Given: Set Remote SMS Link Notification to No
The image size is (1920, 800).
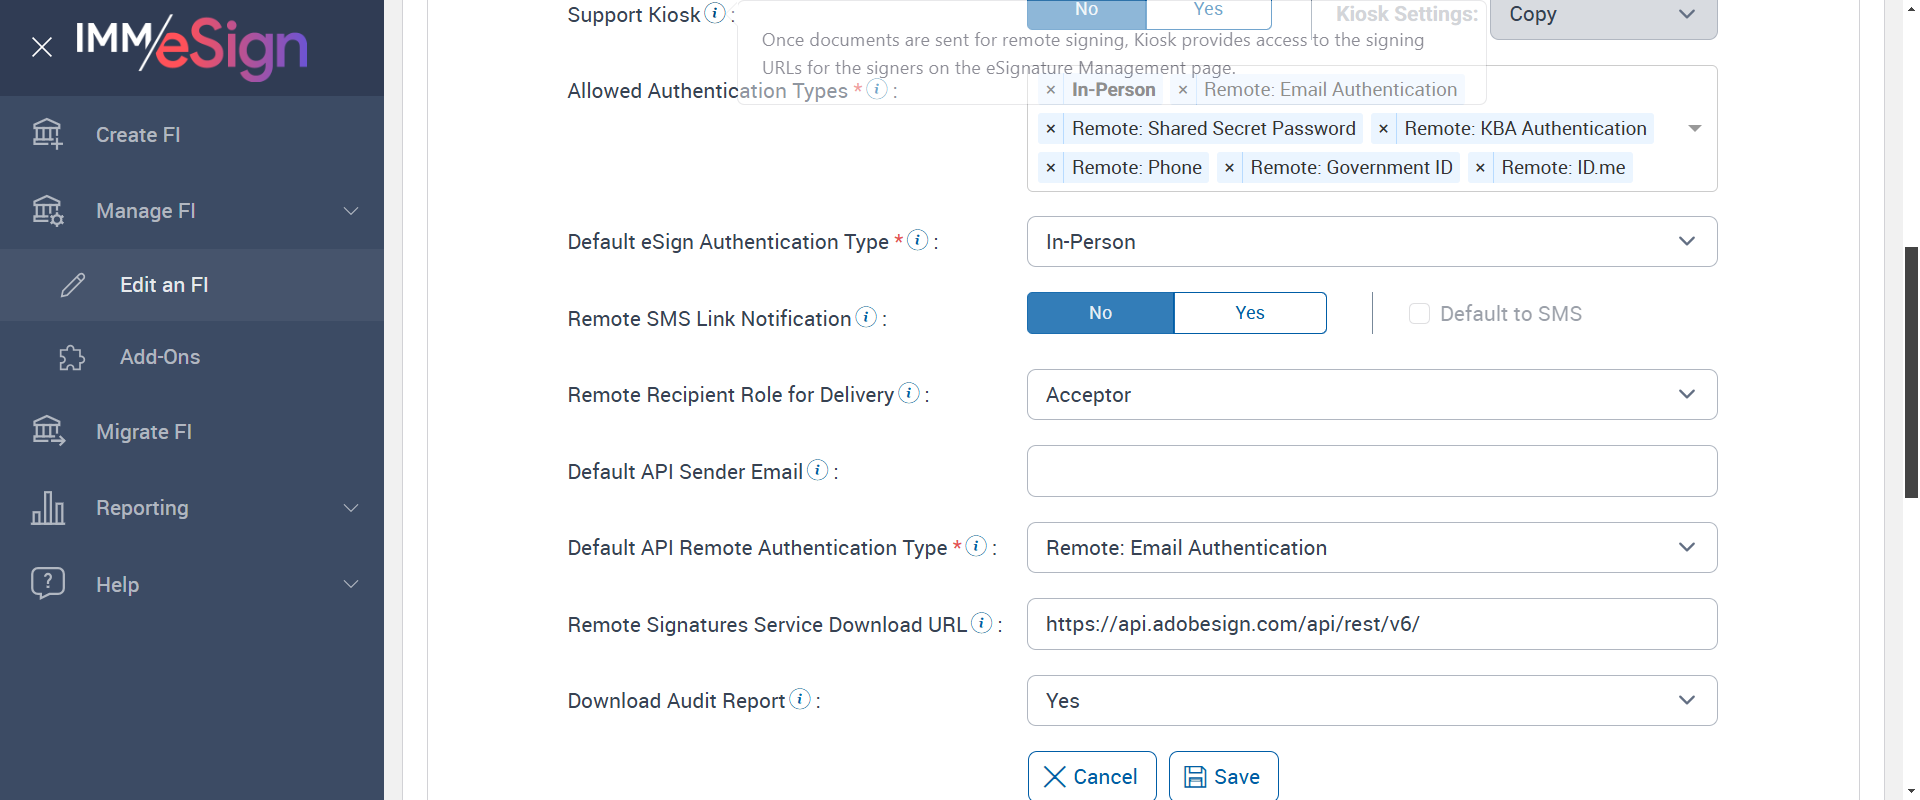Looking at the screenshot, I should coord(1100,313).
